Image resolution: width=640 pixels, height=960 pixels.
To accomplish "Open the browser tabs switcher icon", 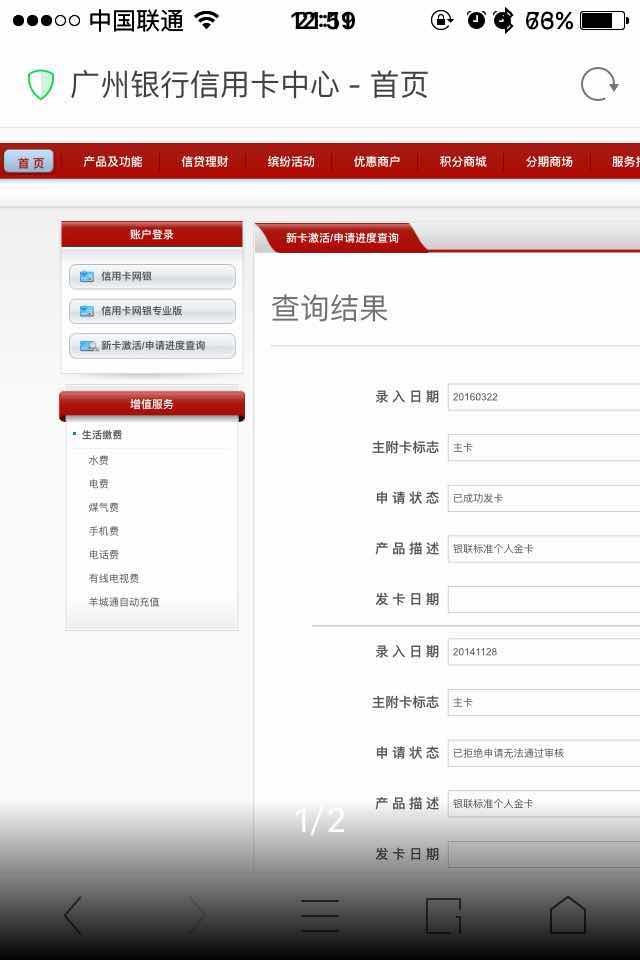I will point(443,915).
